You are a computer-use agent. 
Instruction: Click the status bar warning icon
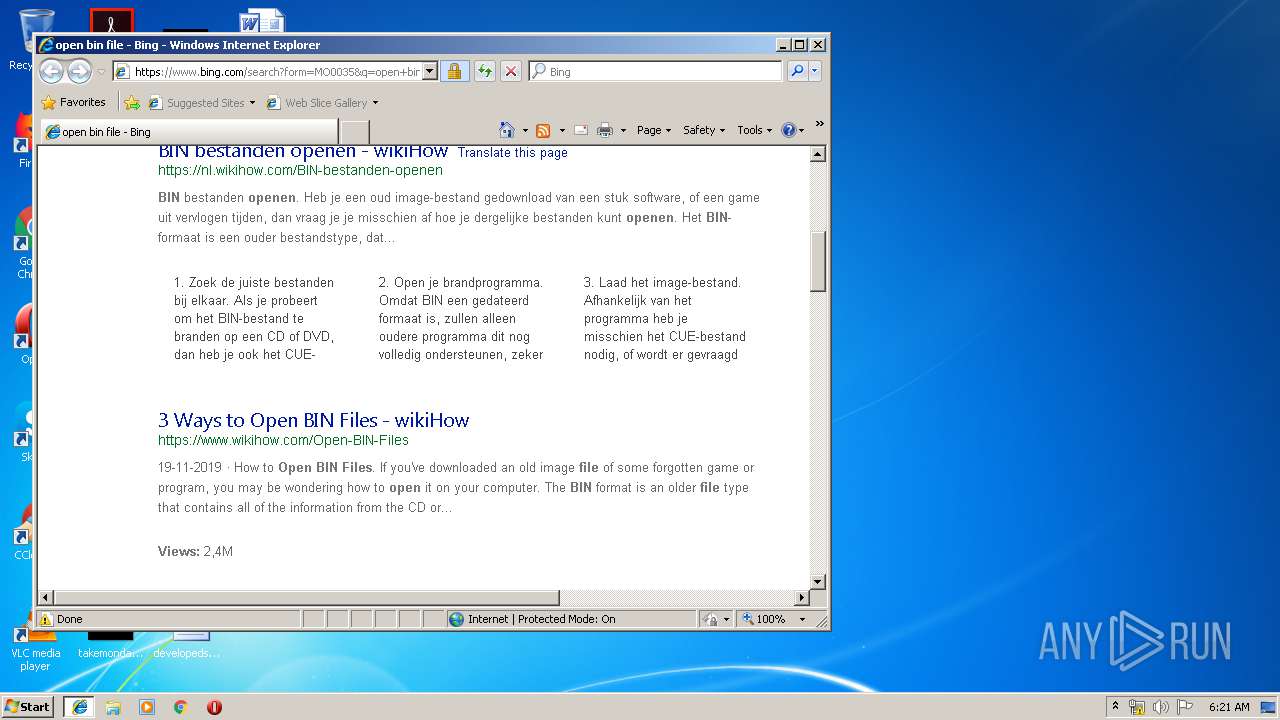(x=46, y=619)
